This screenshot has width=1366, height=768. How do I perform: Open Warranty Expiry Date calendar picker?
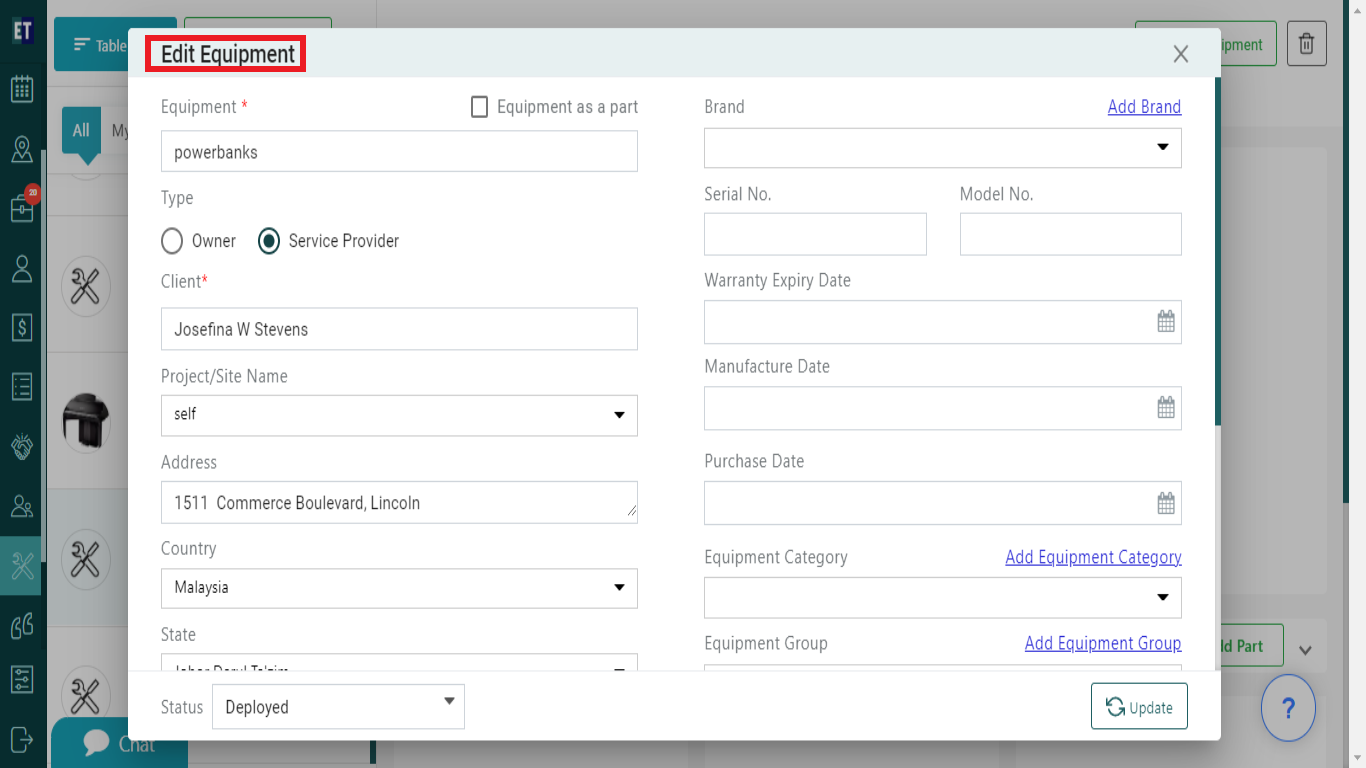(x=1166, y=322)
